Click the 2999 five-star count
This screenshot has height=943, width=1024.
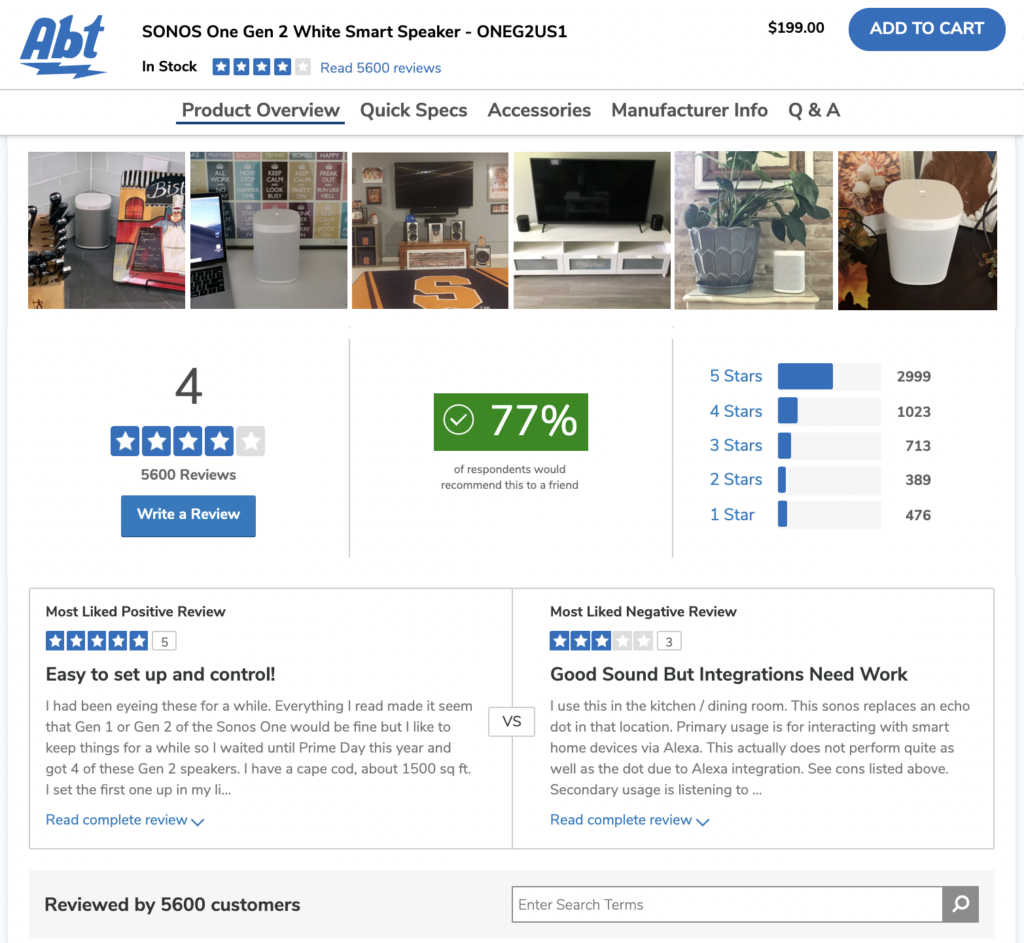[914, 376]
